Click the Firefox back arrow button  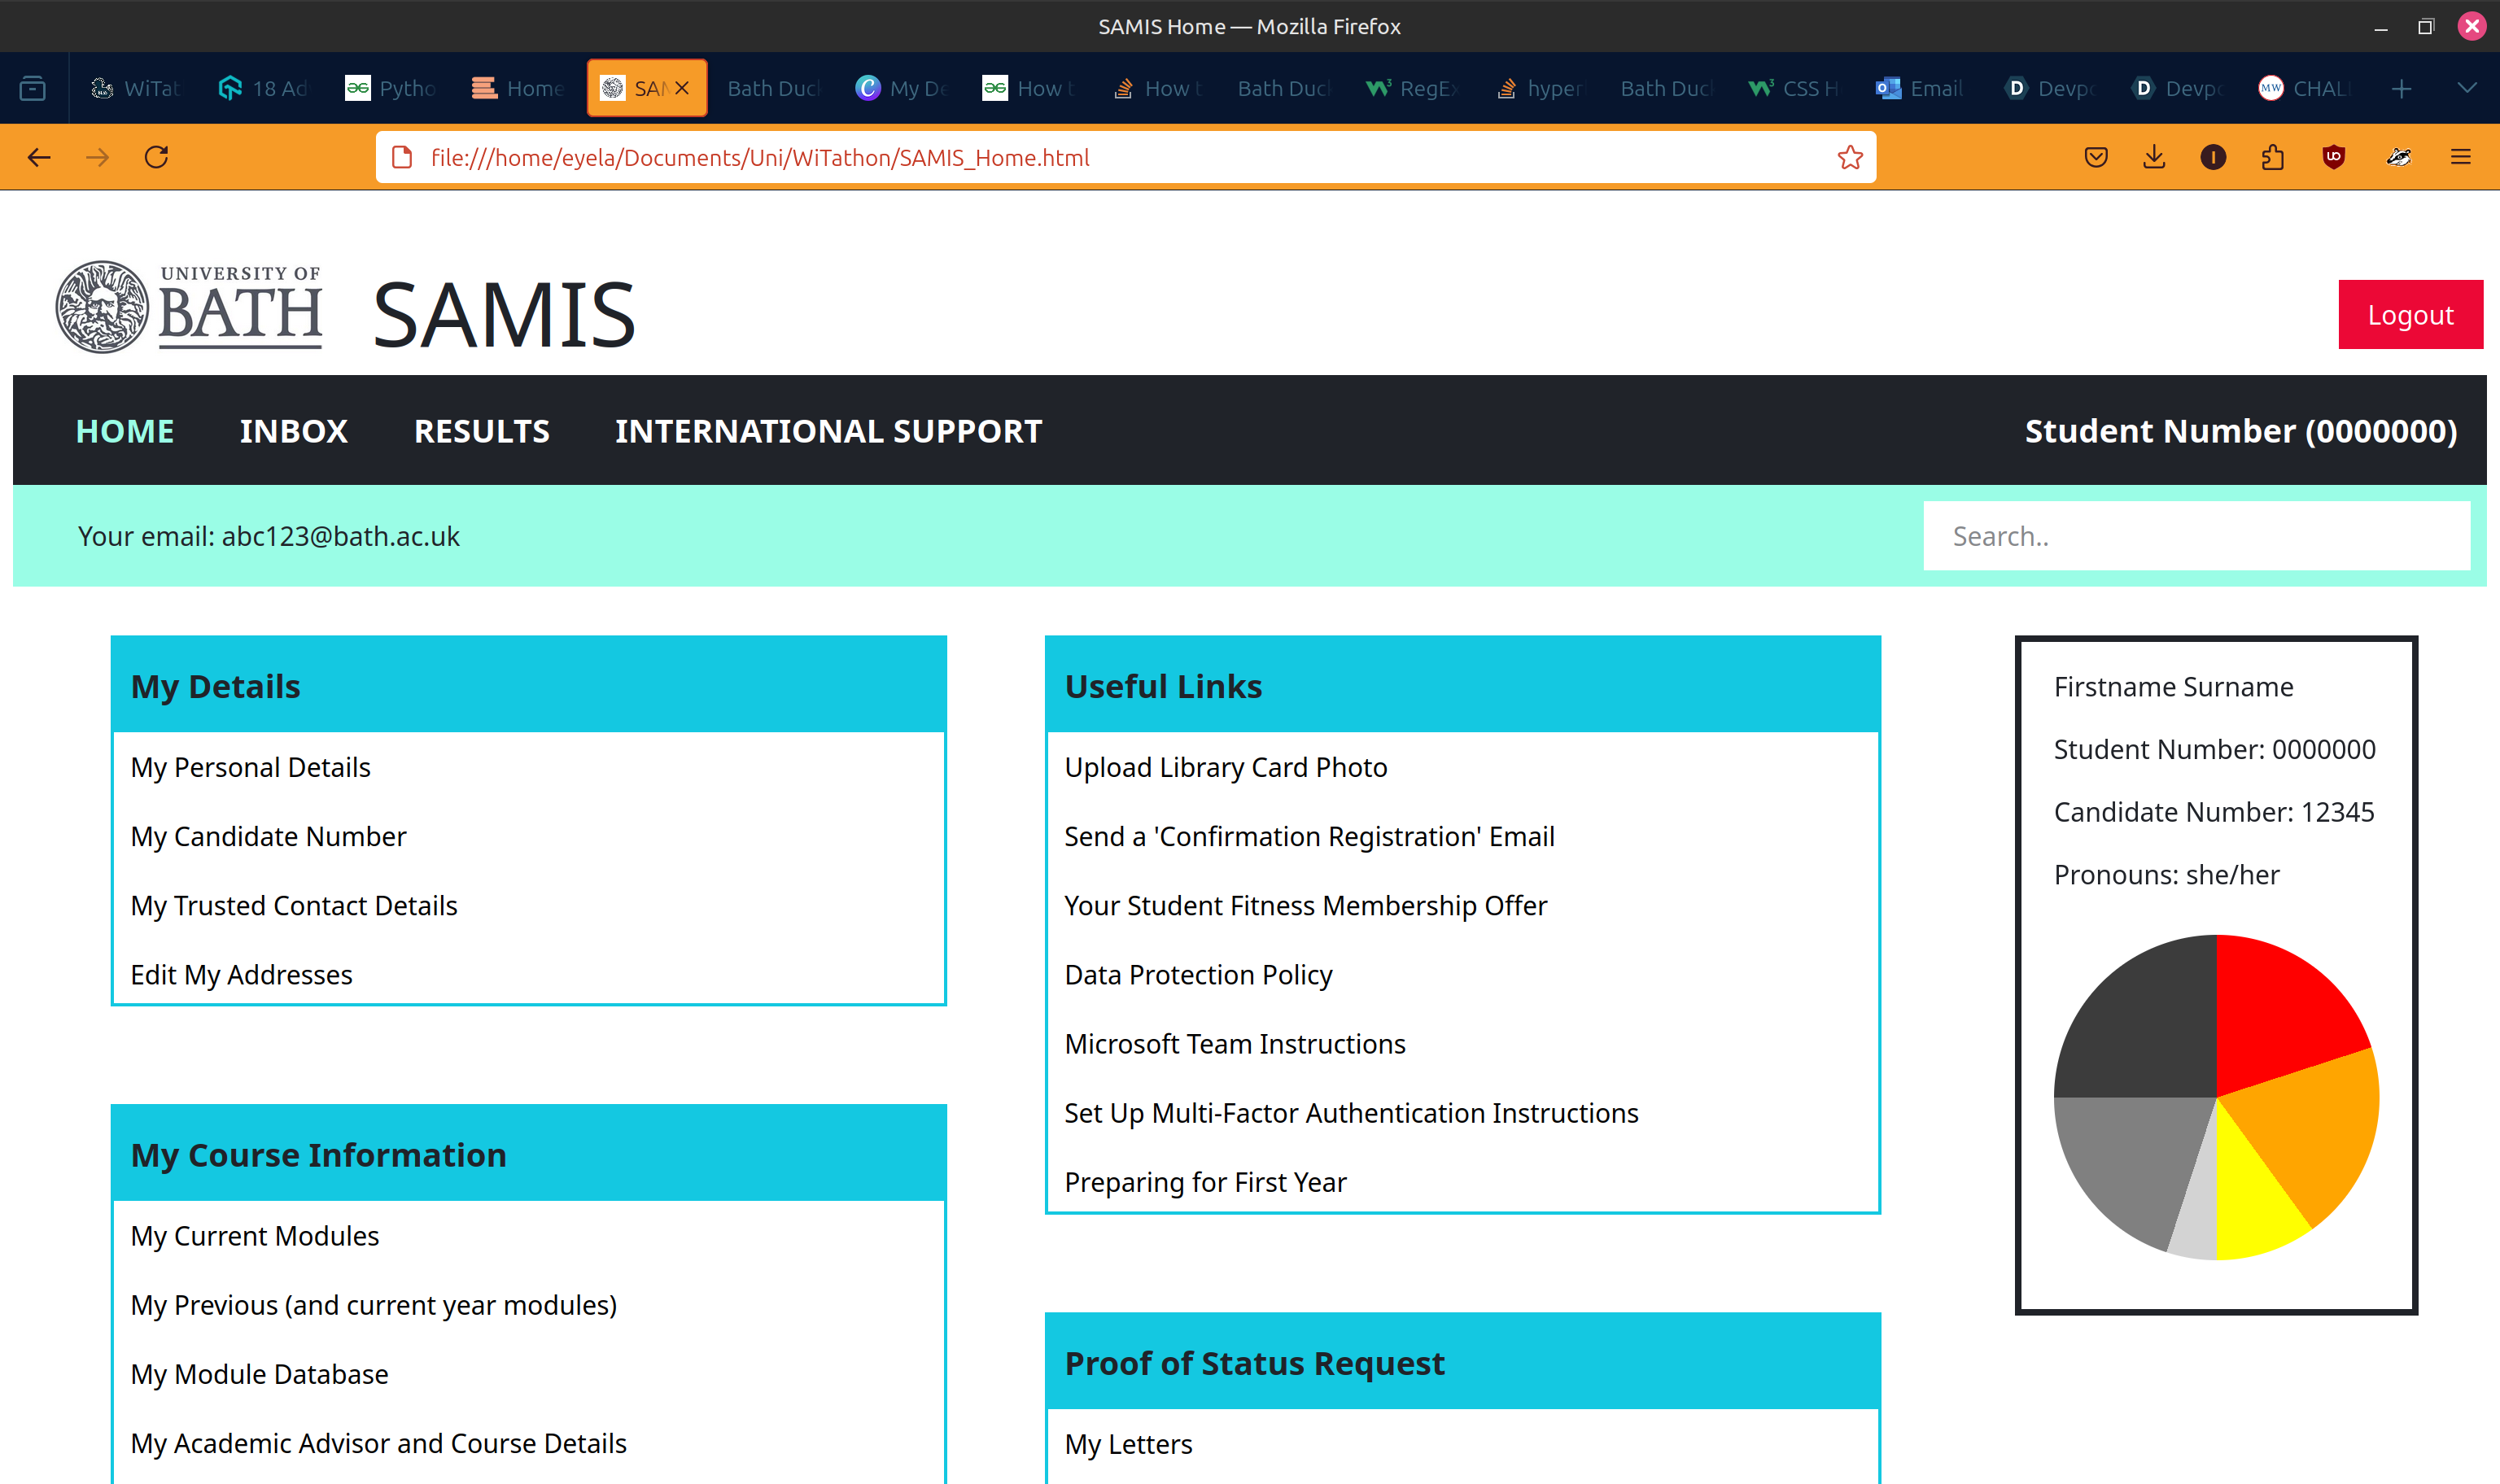pos(39,157)
